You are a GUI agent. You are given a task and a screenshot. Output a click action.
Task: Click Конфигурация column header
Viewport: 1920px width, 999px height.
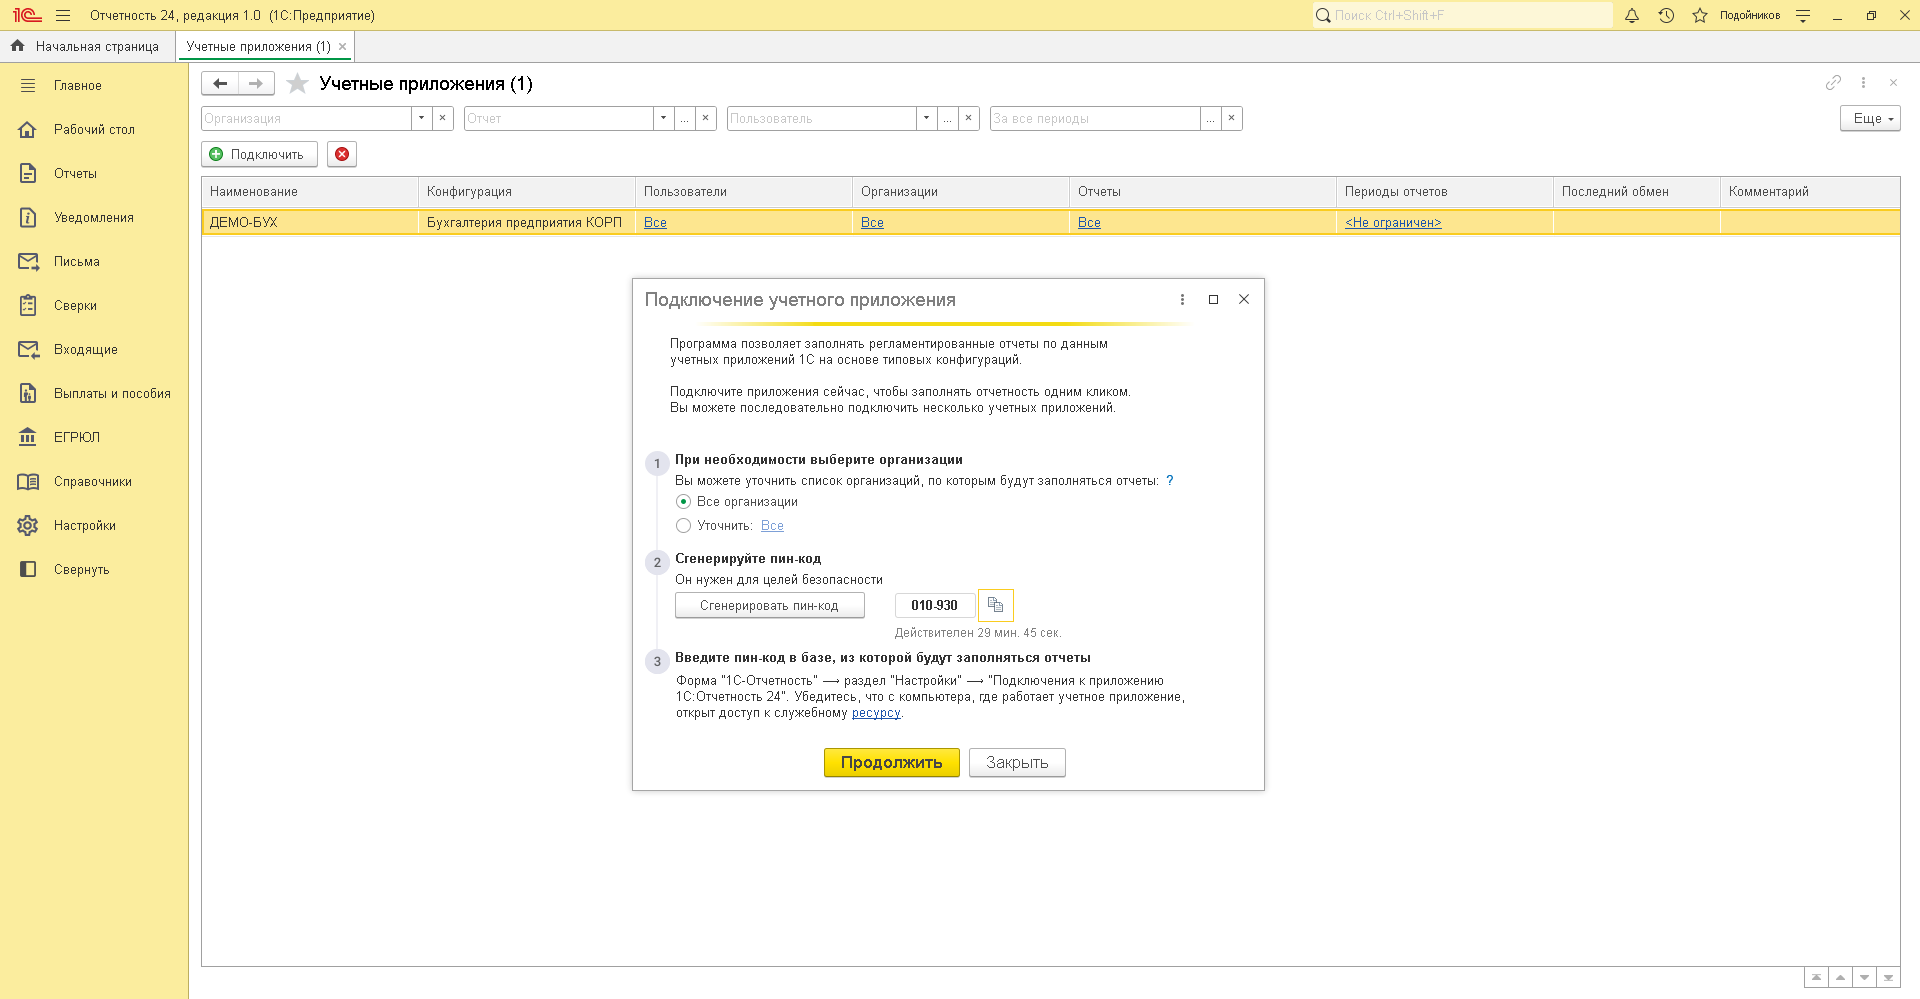tap(527, 192)
